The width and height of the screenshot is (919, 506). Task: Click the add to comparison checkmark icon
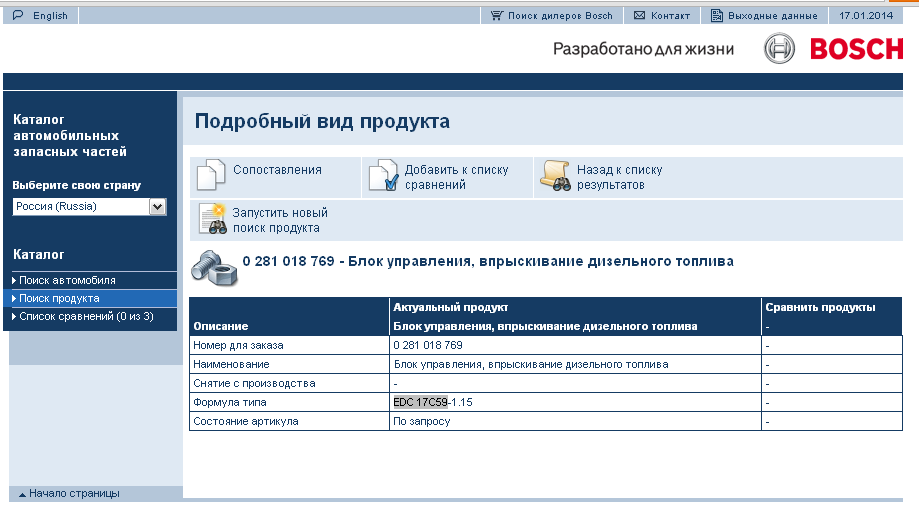383,175
